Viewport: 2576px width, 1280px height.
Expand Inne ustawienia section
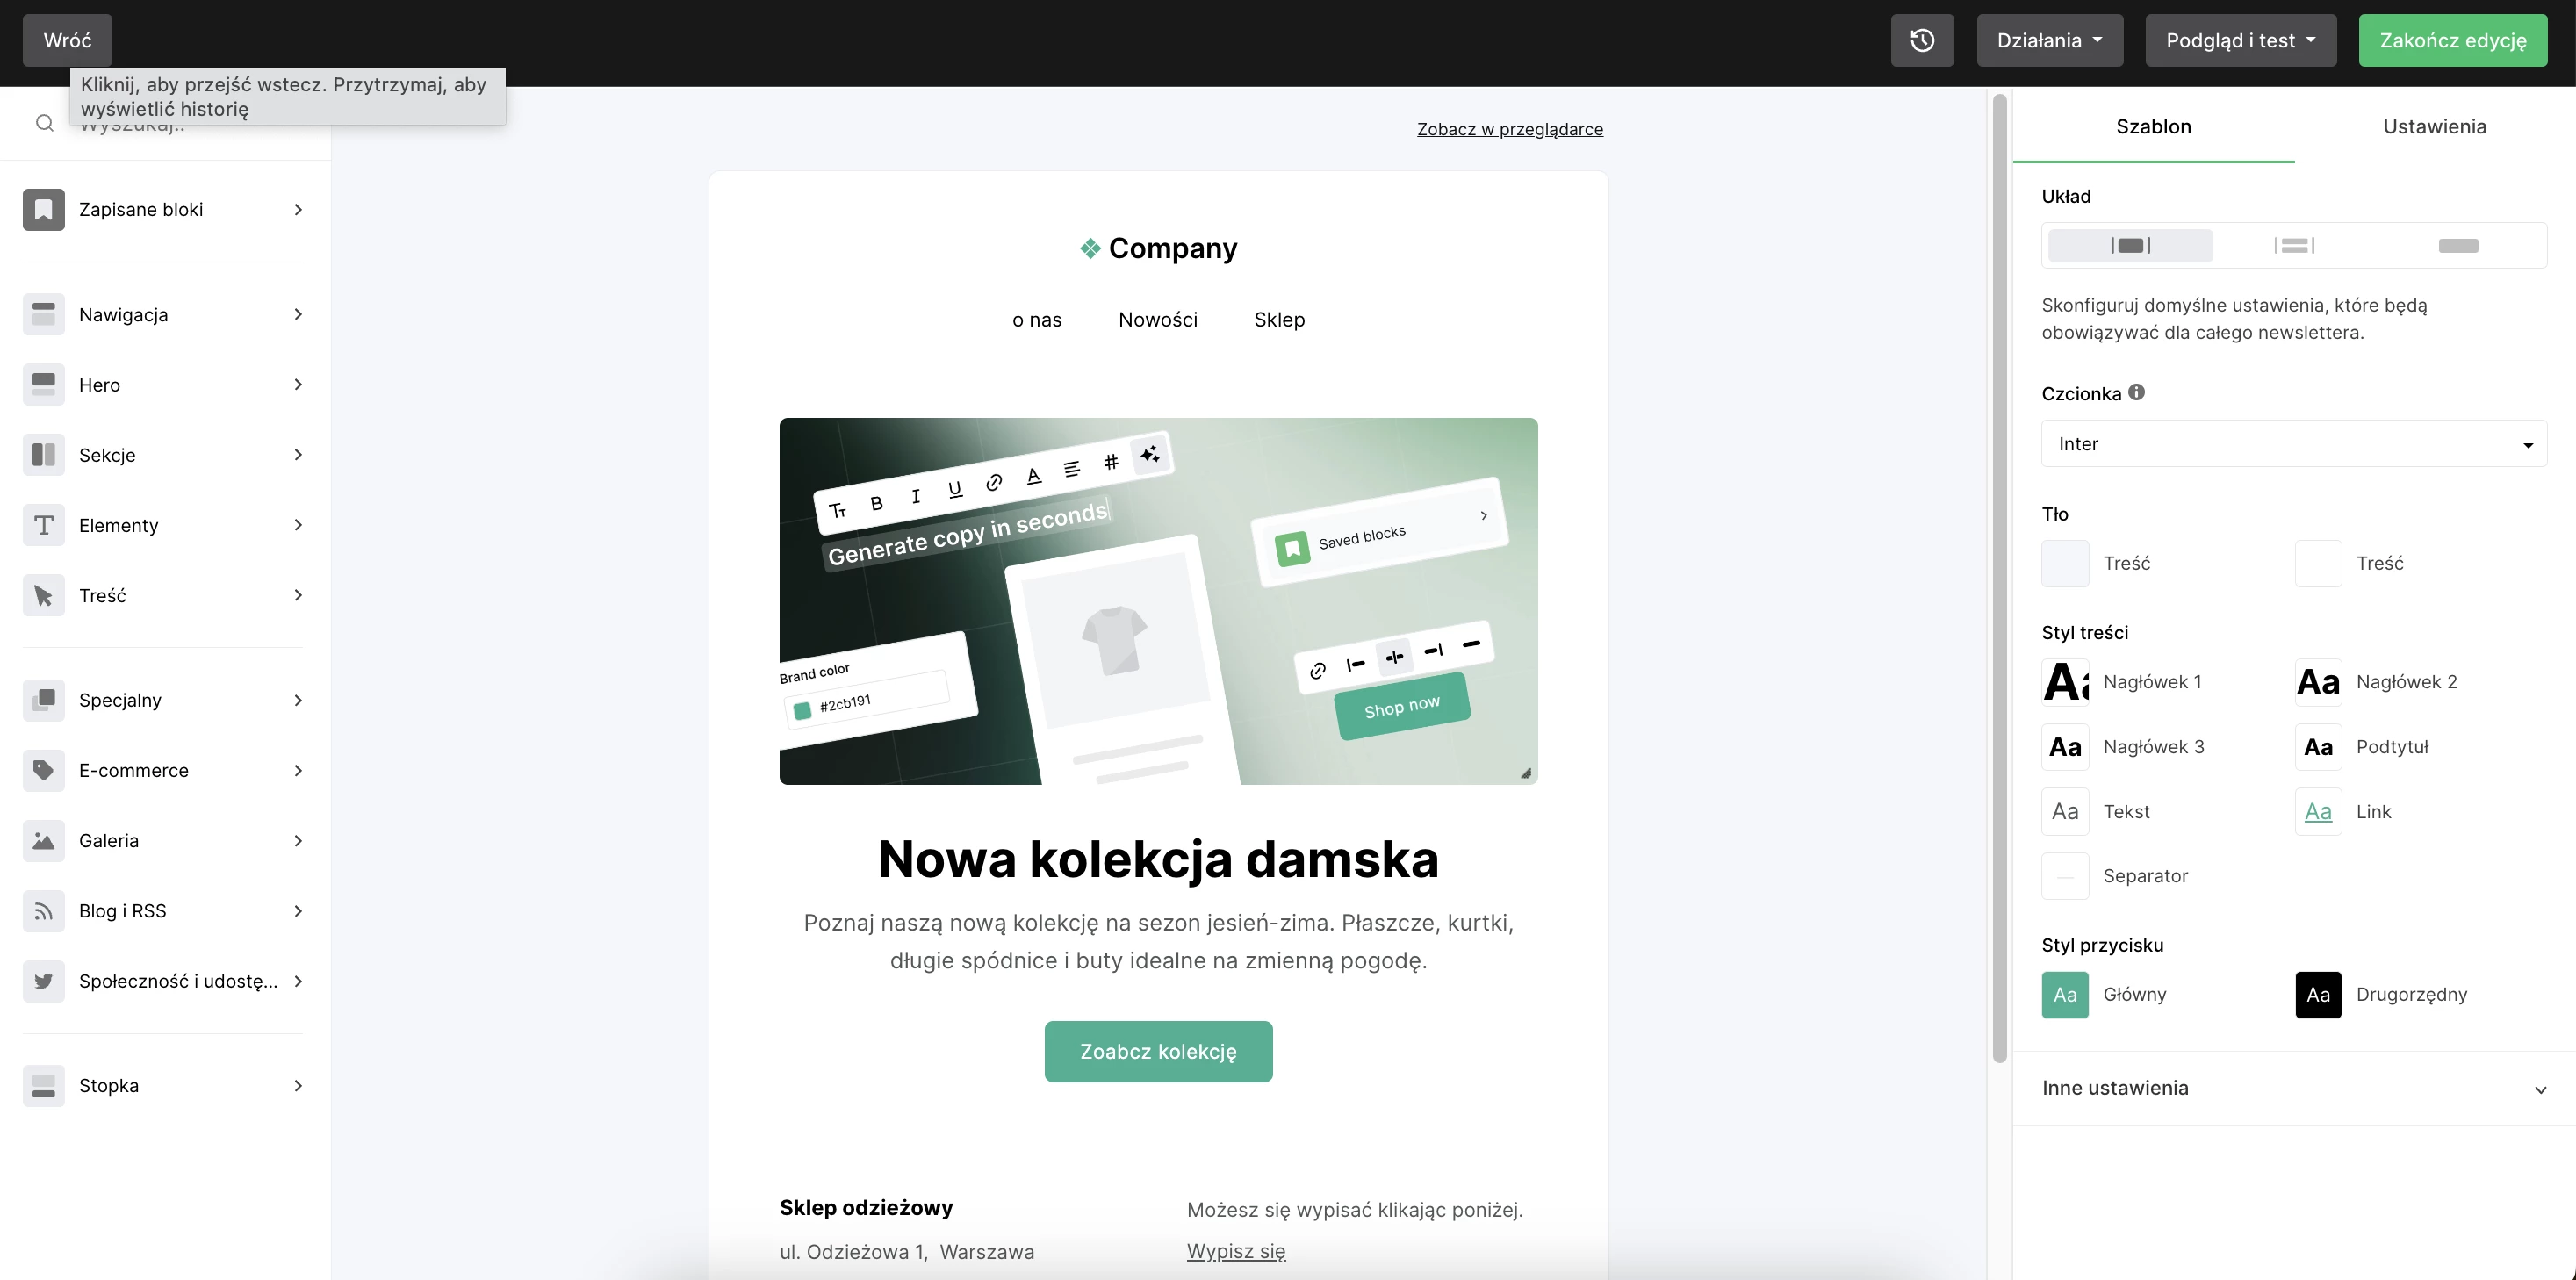(x=2294, y=1088)
